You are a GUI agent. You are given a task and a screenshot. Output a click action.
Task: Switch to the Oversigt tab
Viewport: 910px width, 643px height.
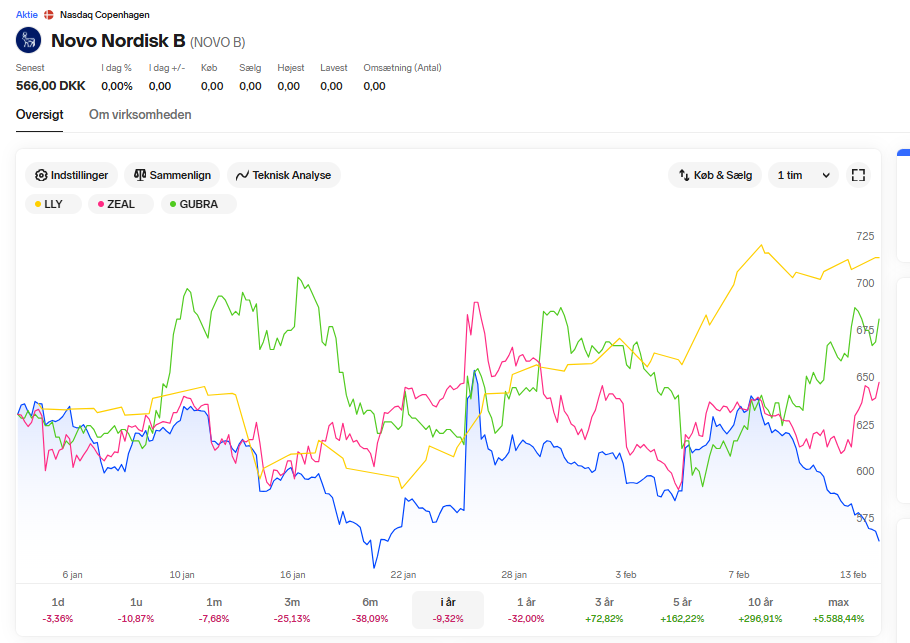[39, 114]
